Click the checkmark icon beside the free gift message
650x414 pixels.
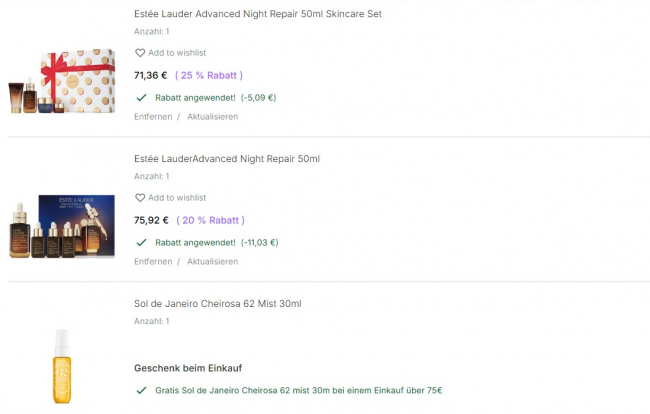point(141,390)
